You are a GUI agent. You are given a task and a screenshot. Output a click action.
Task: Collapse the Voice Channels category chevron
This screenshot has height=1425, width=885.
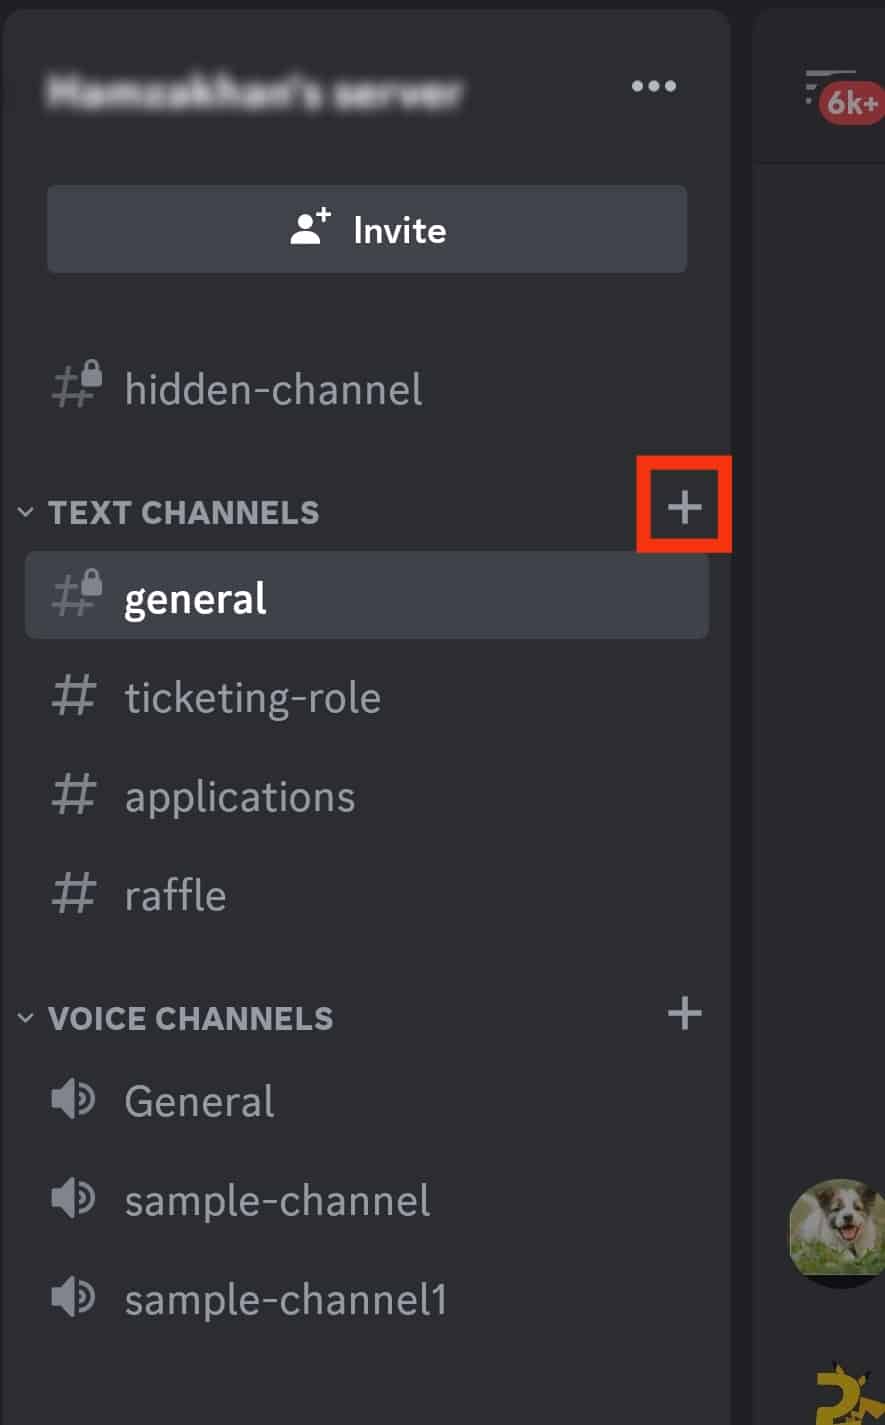[x=25, y=1018]
